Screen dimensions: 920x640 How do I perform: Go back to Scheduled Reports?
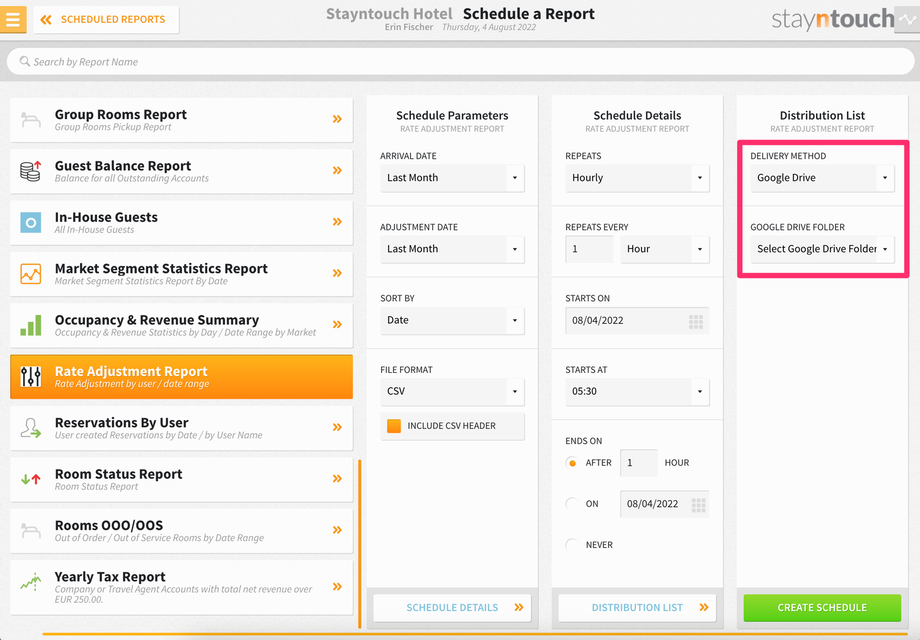(106, 19)
